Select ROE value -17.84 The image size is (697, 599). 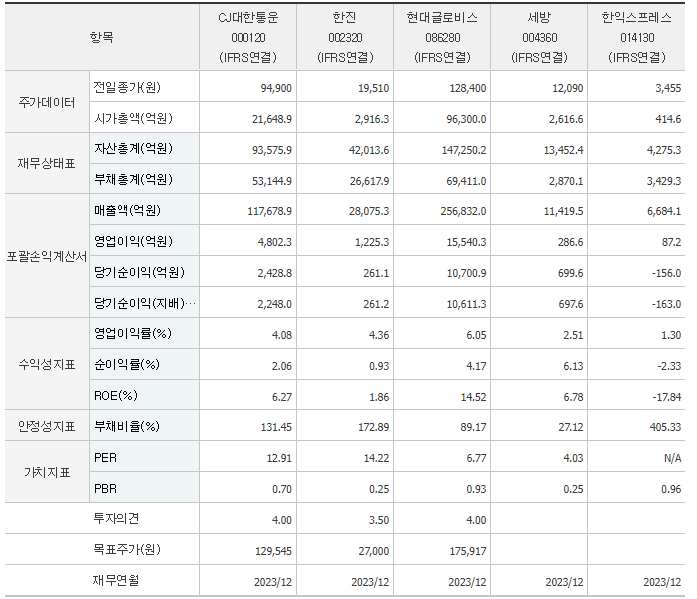click(x=666, y=397)
